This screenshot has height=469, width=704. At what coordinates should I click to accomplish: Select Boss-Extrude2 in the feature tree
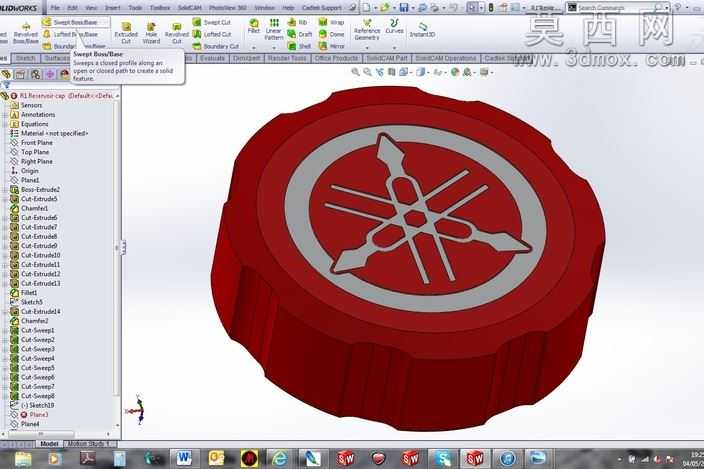pyautogui.click(x=40, y=189)
